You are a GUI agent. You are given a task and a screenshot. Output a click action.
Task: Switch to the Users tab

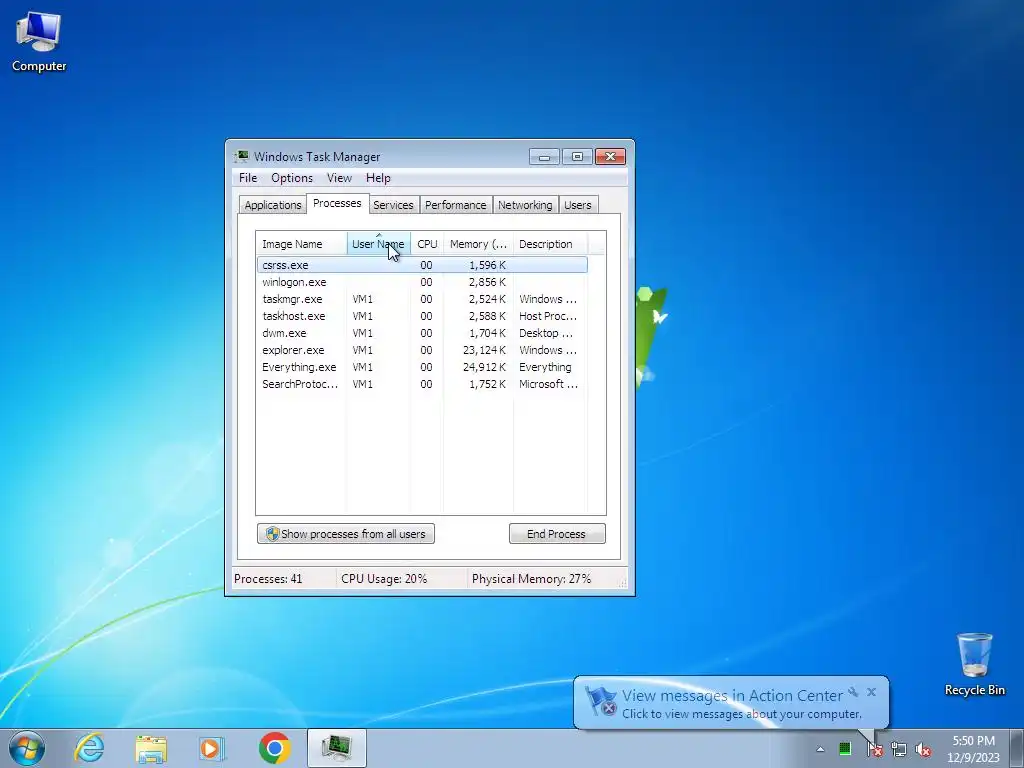pyautogui.click(x=577, y=205)
